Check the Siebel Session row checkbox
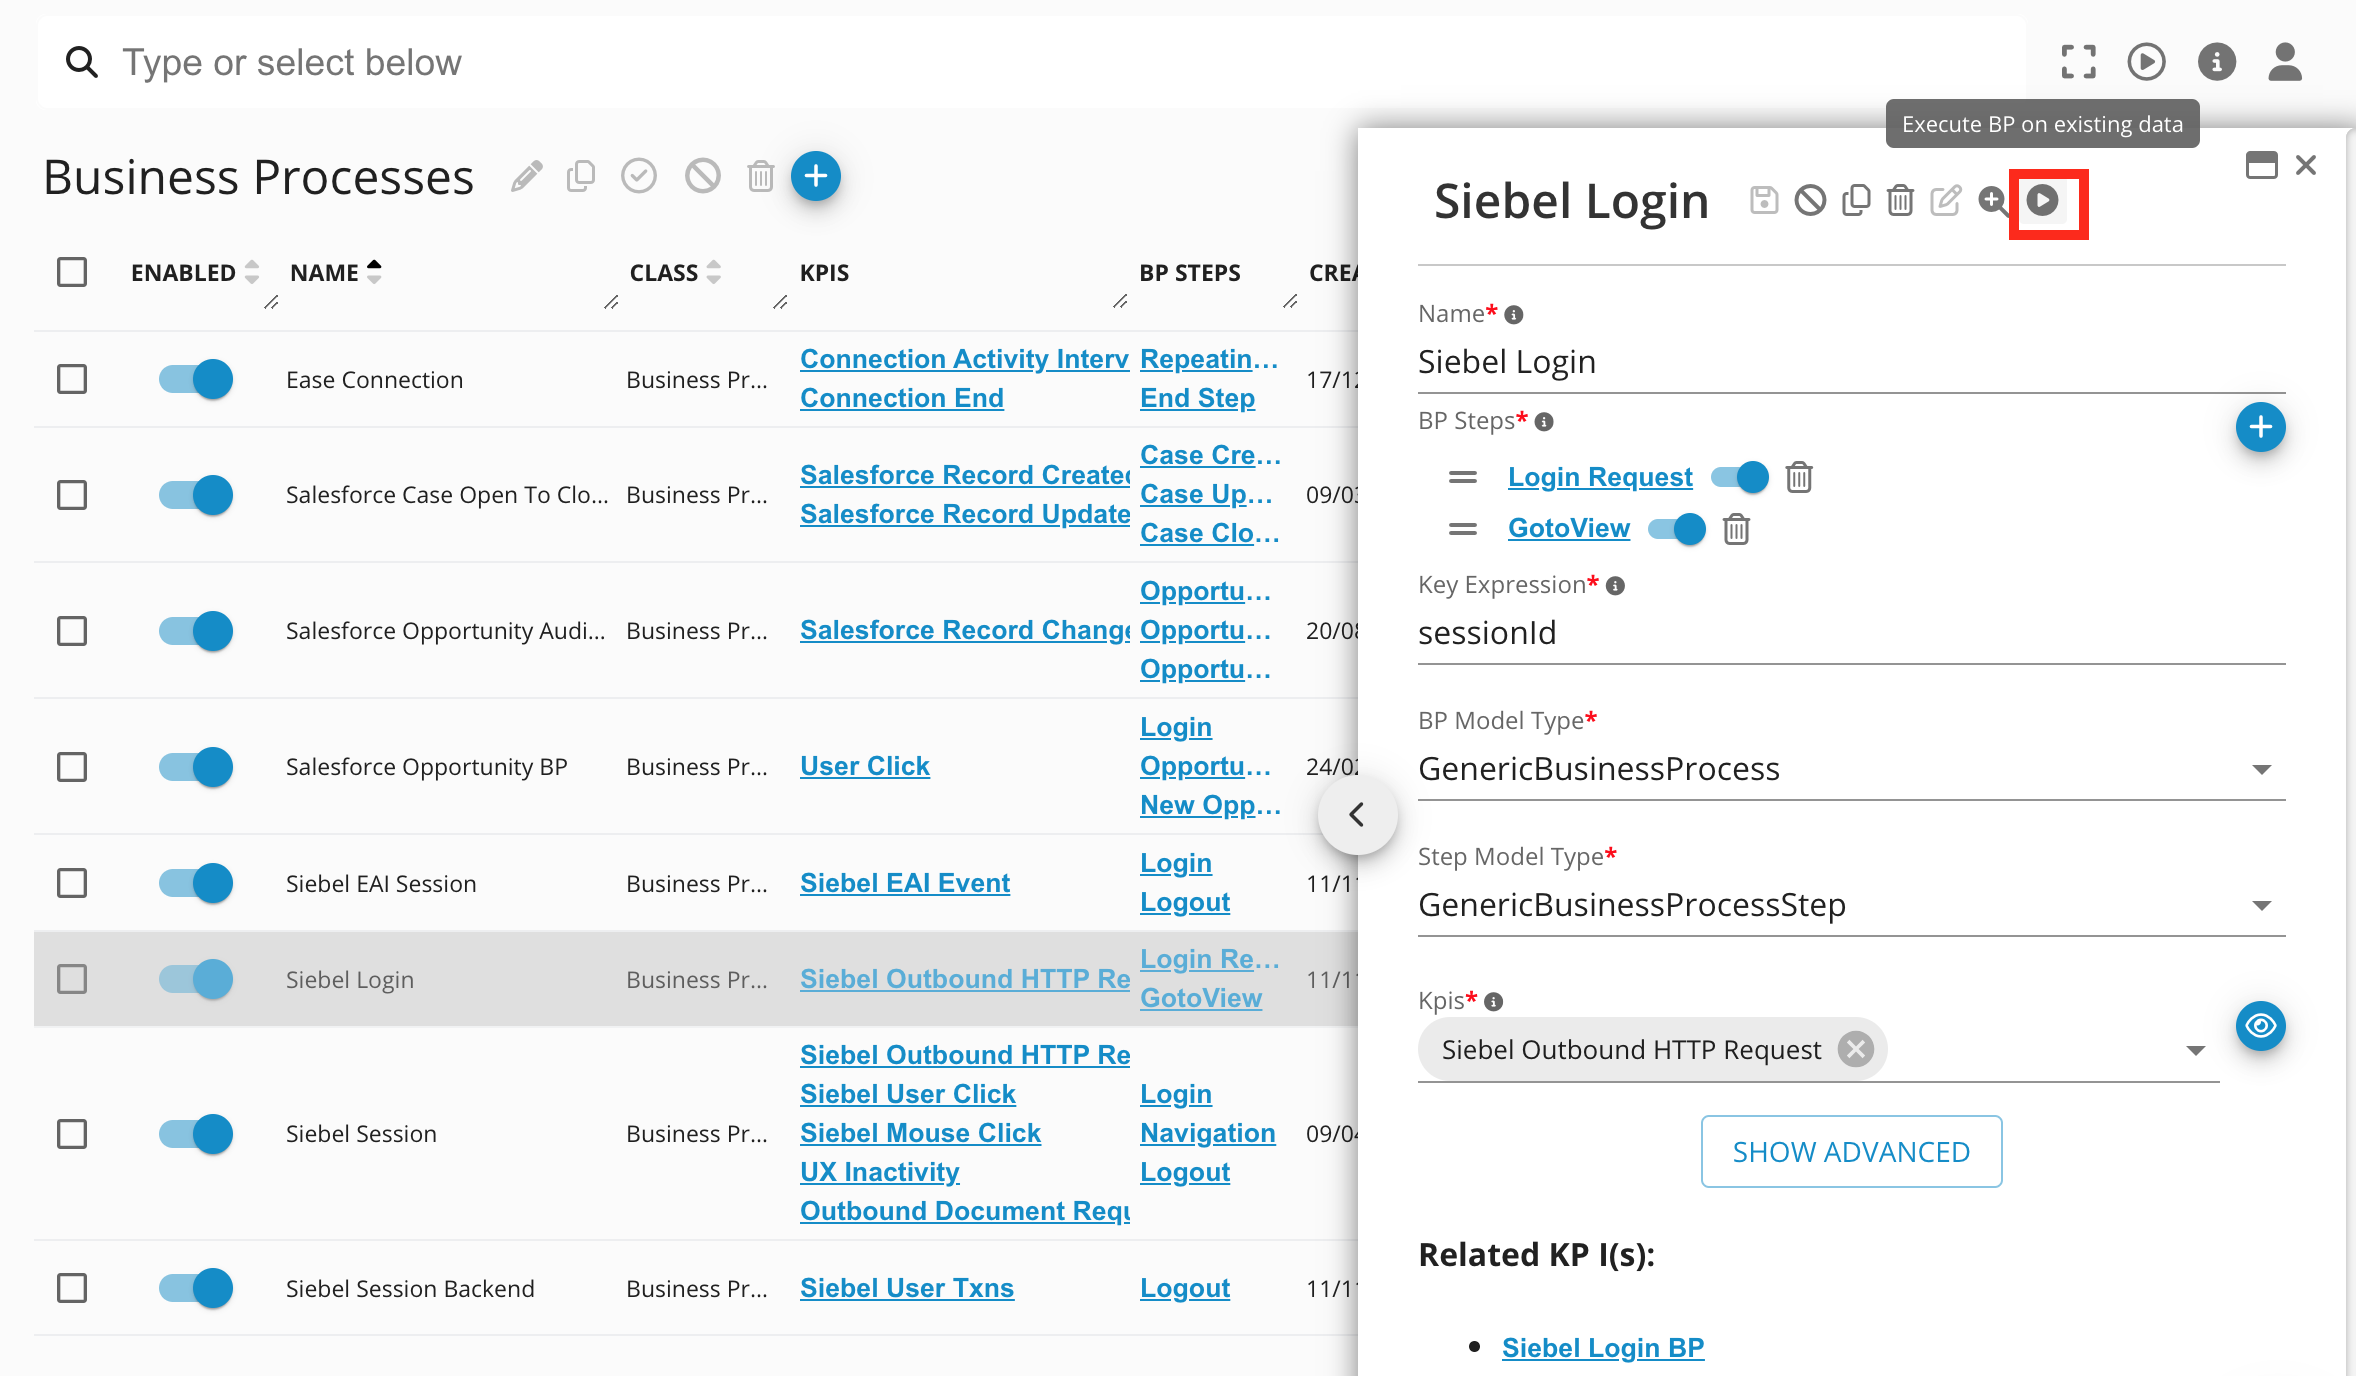 [72, 1134]
